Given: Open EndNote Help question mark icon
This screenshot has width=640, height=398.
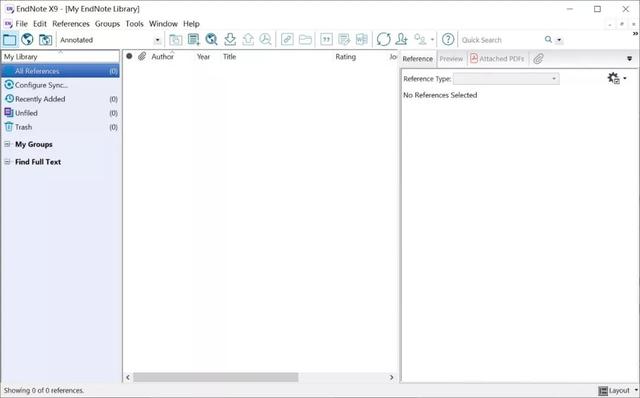Looking at the screenshot, I should click(448, 40).
